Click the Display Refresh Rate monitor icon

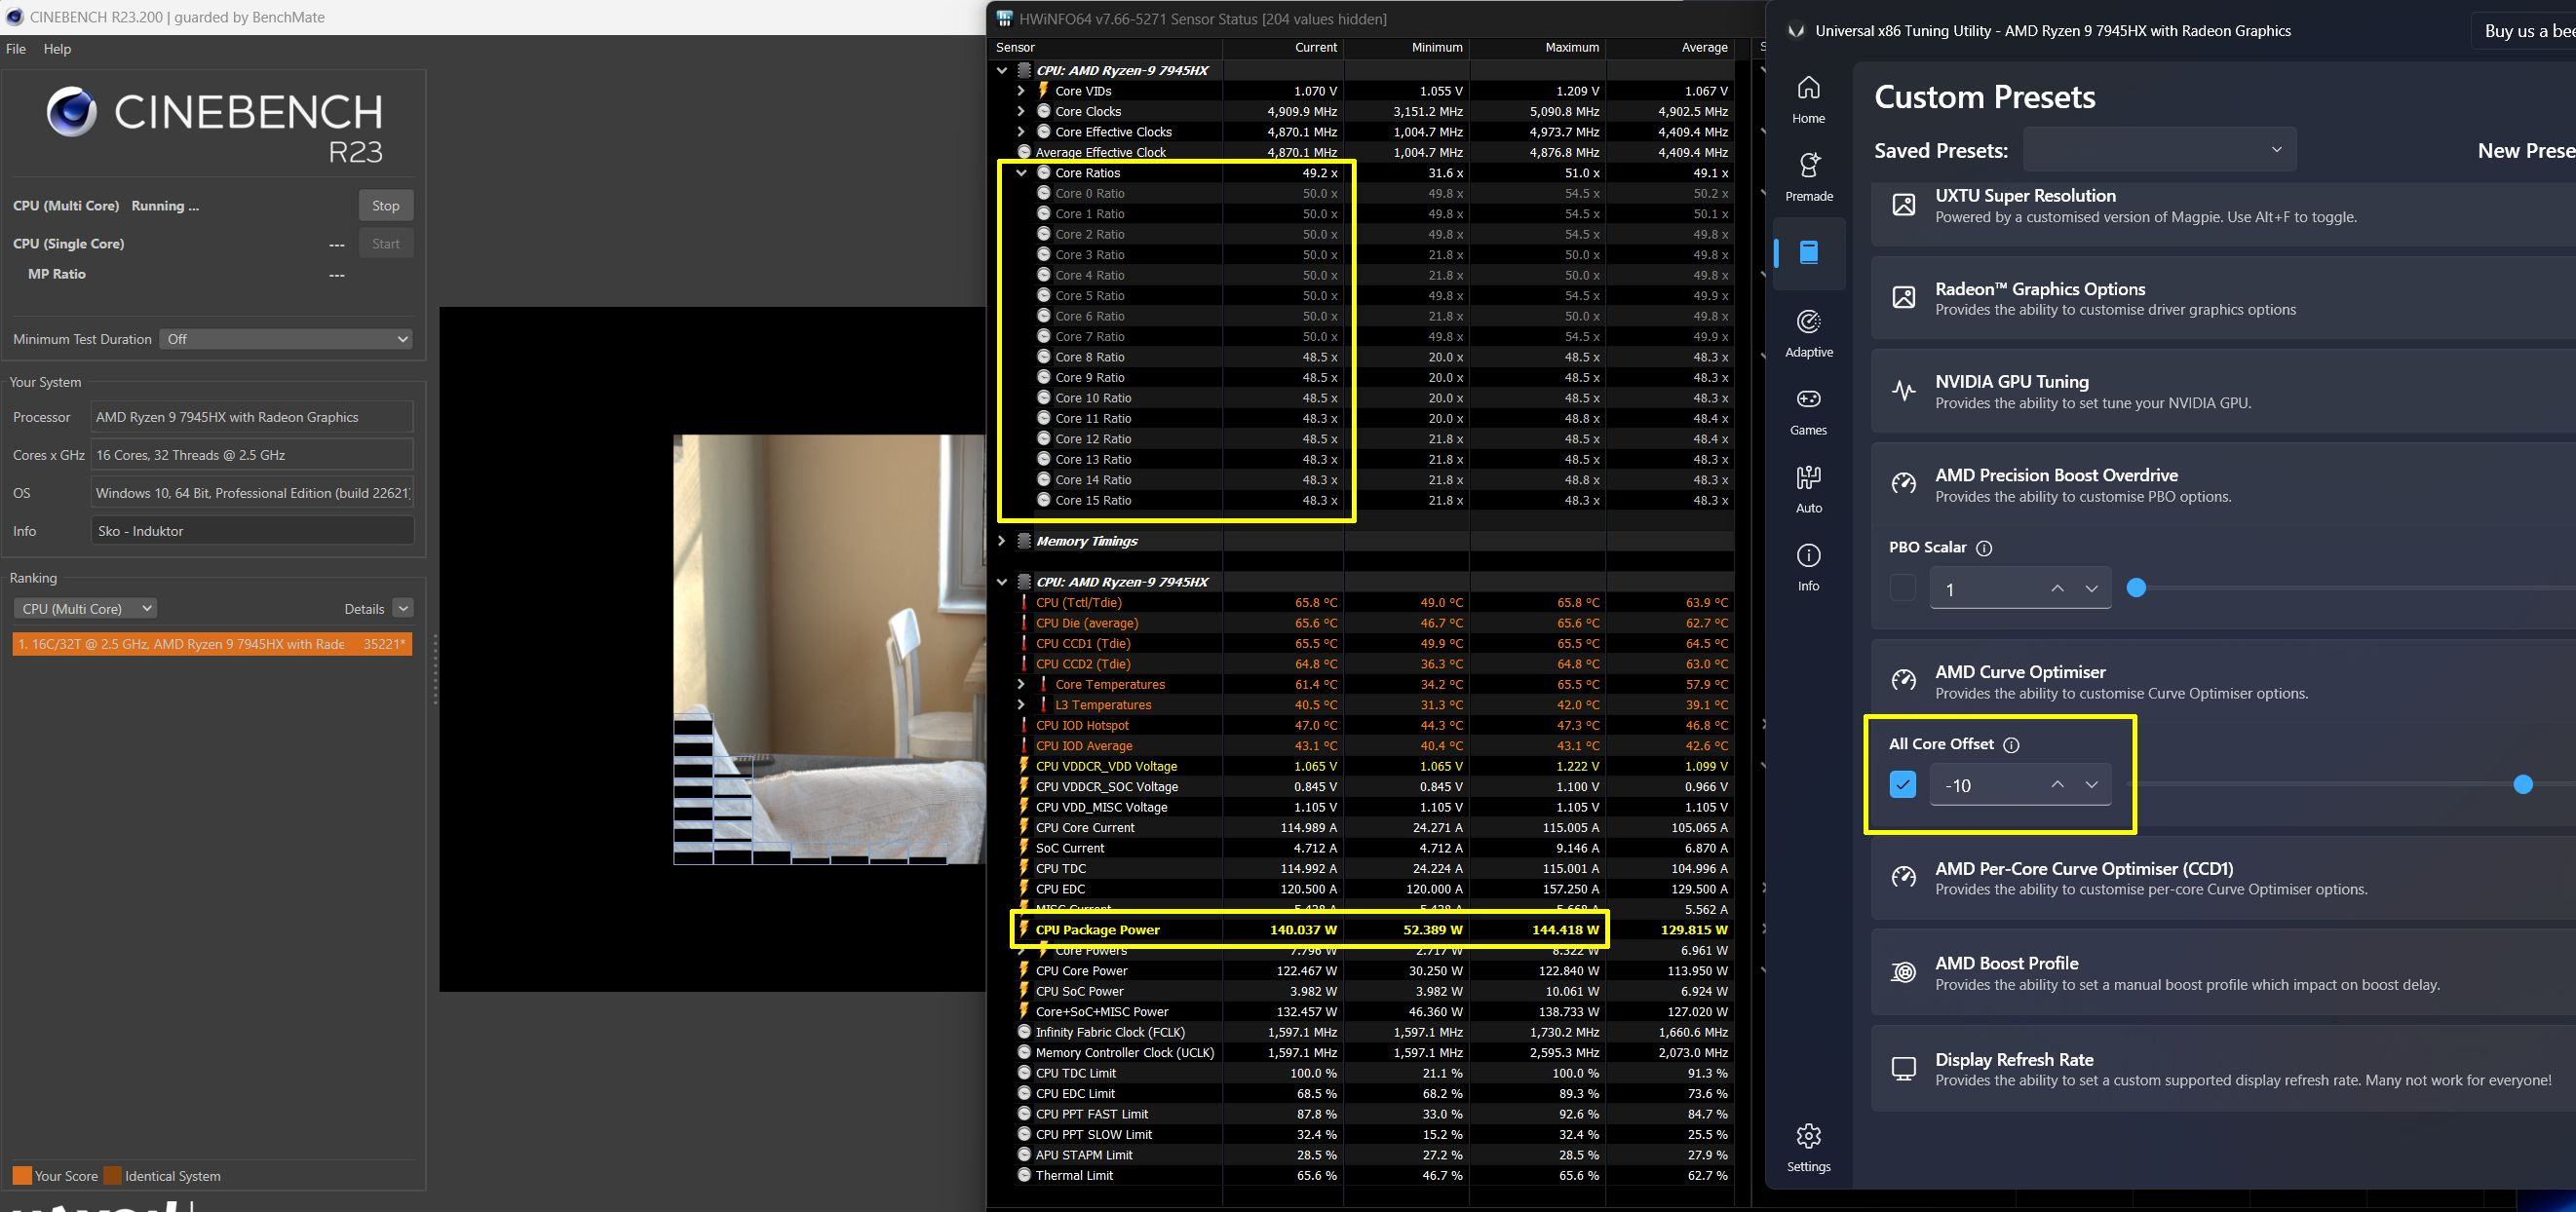point(1903,1068)
